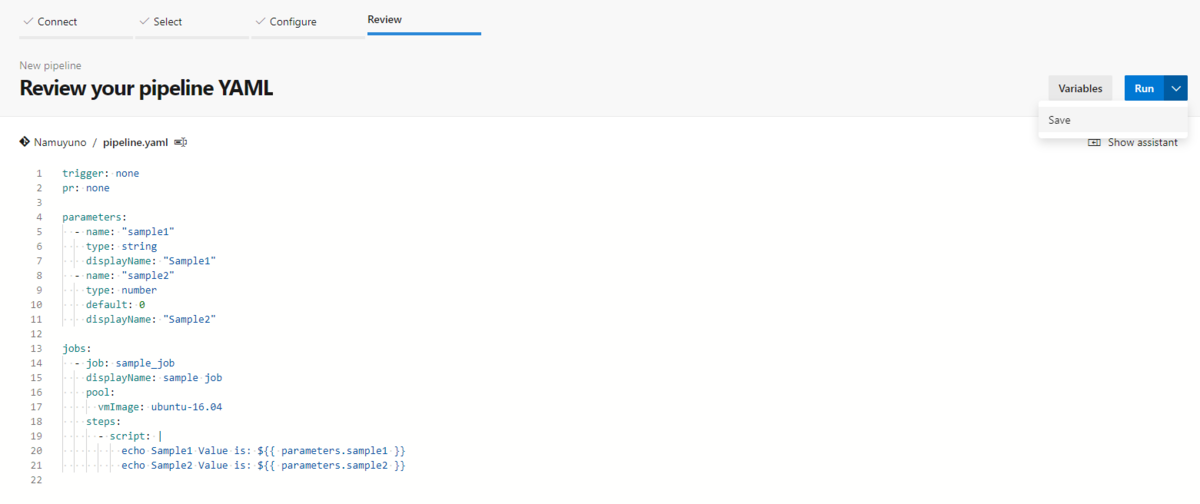Viewport: 1200px width, 504px height.
Task: Click the 'displayName: sample job' line
Action: pyautogui.click(x=154, y=378)
